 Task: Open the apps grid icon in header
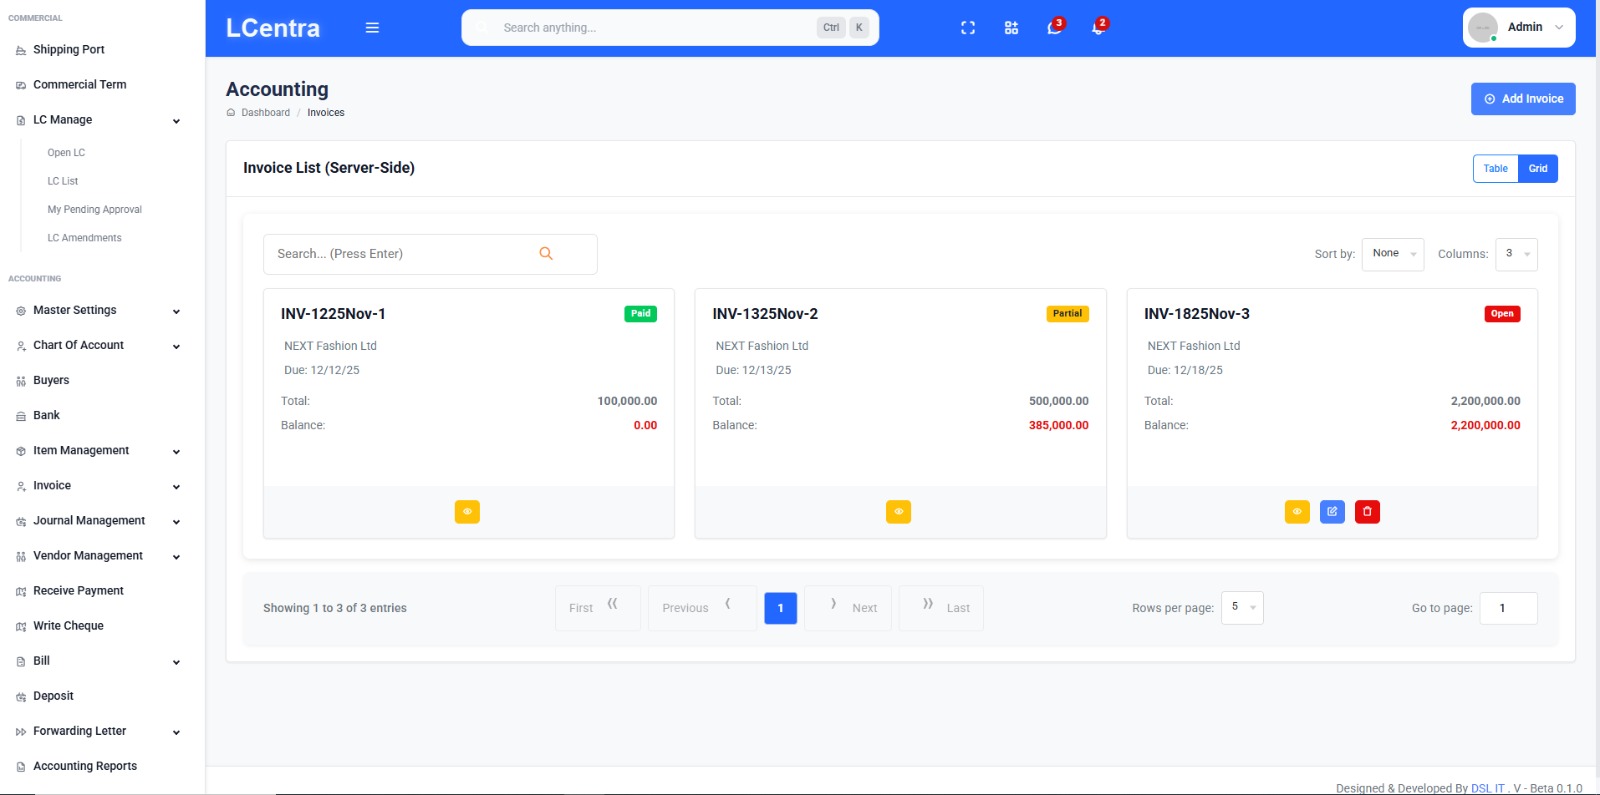pyautogui.click(x=1011, y=28)
